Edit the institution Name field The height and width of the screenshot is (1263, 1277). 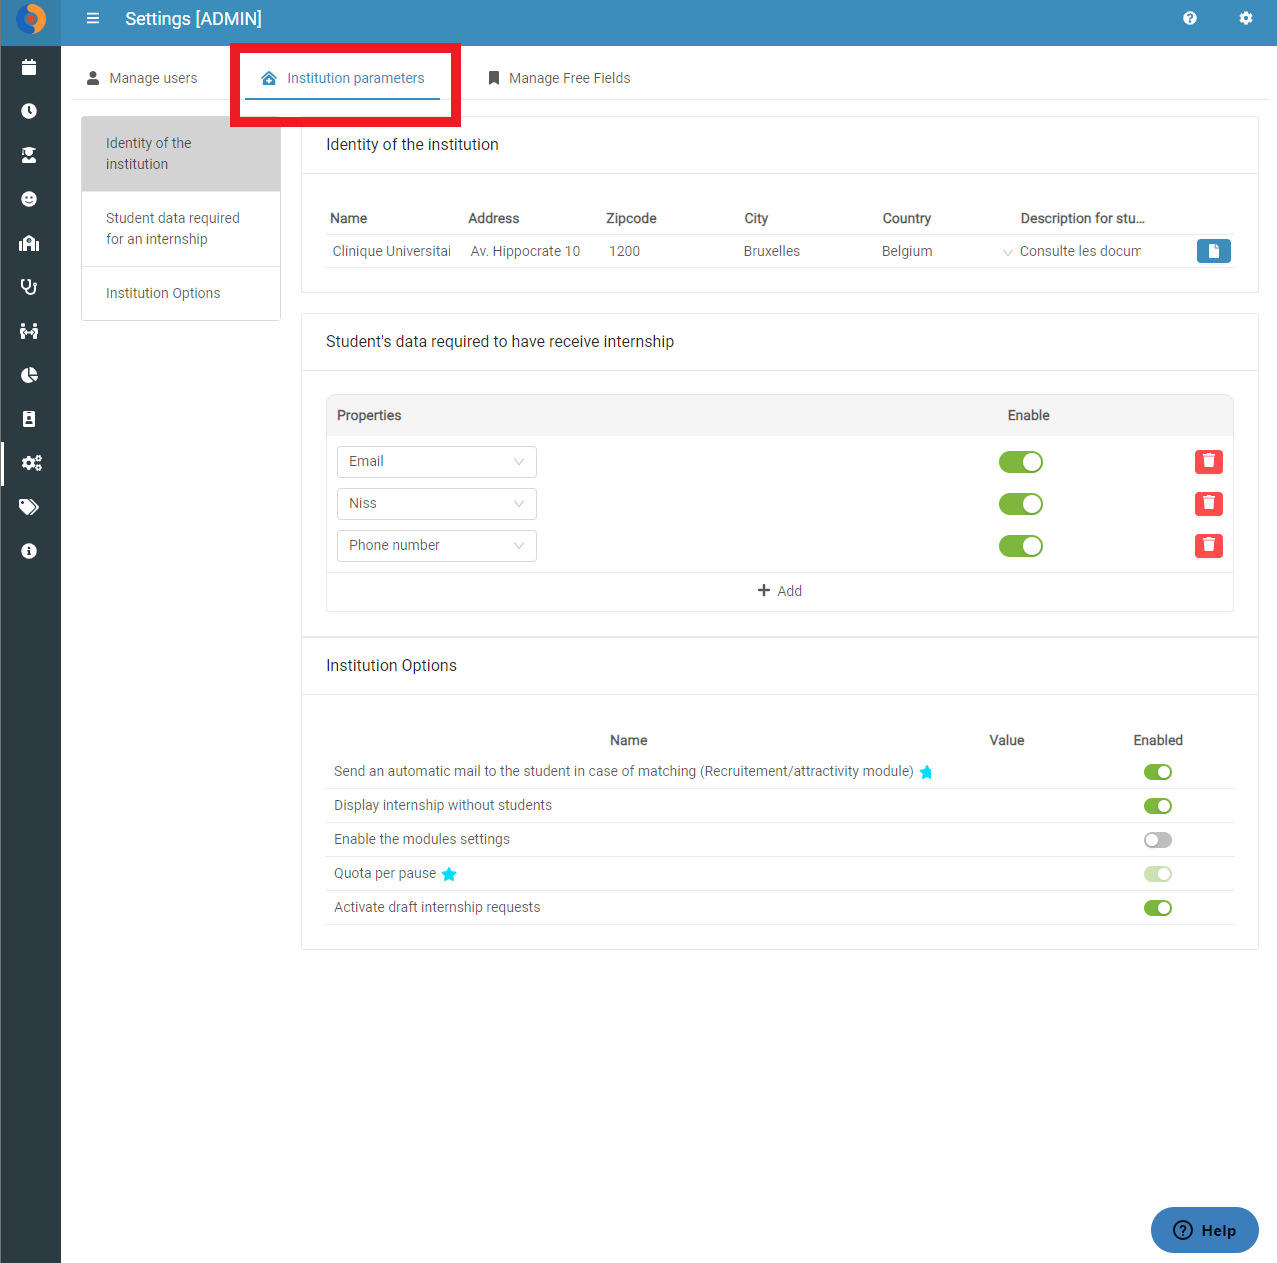392,251
